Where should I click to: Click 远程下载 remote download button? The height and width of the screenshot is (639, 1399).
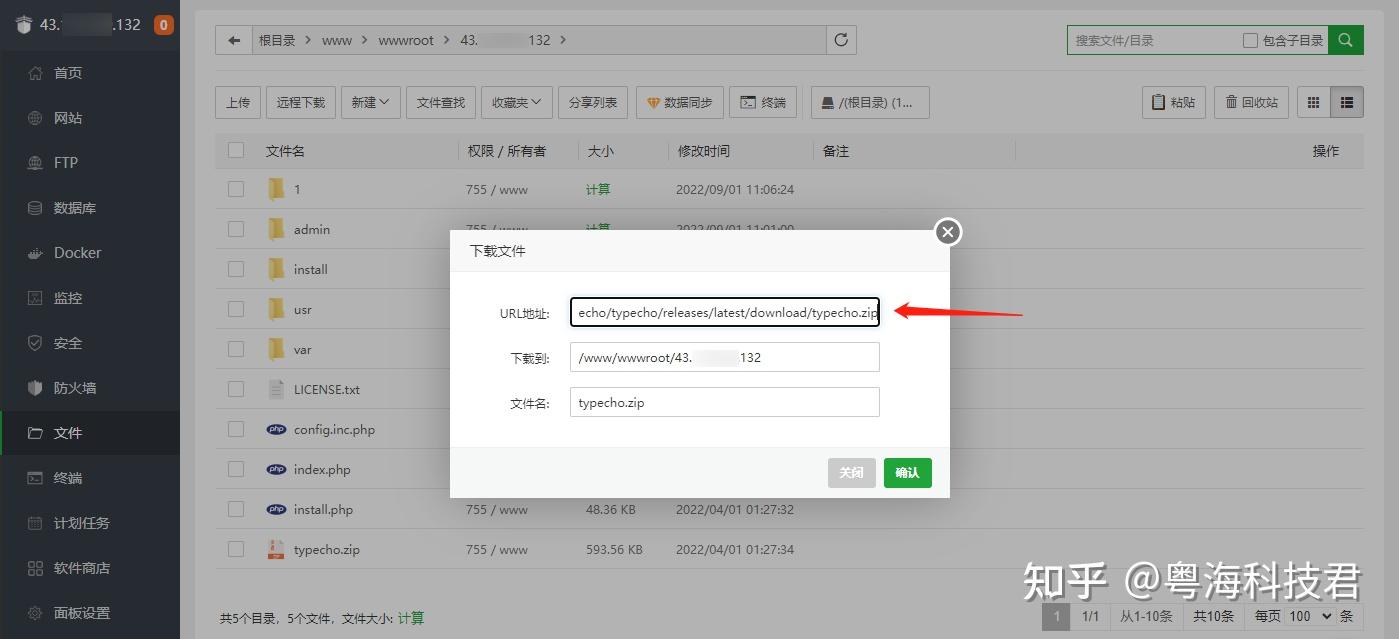click(301, 102)
